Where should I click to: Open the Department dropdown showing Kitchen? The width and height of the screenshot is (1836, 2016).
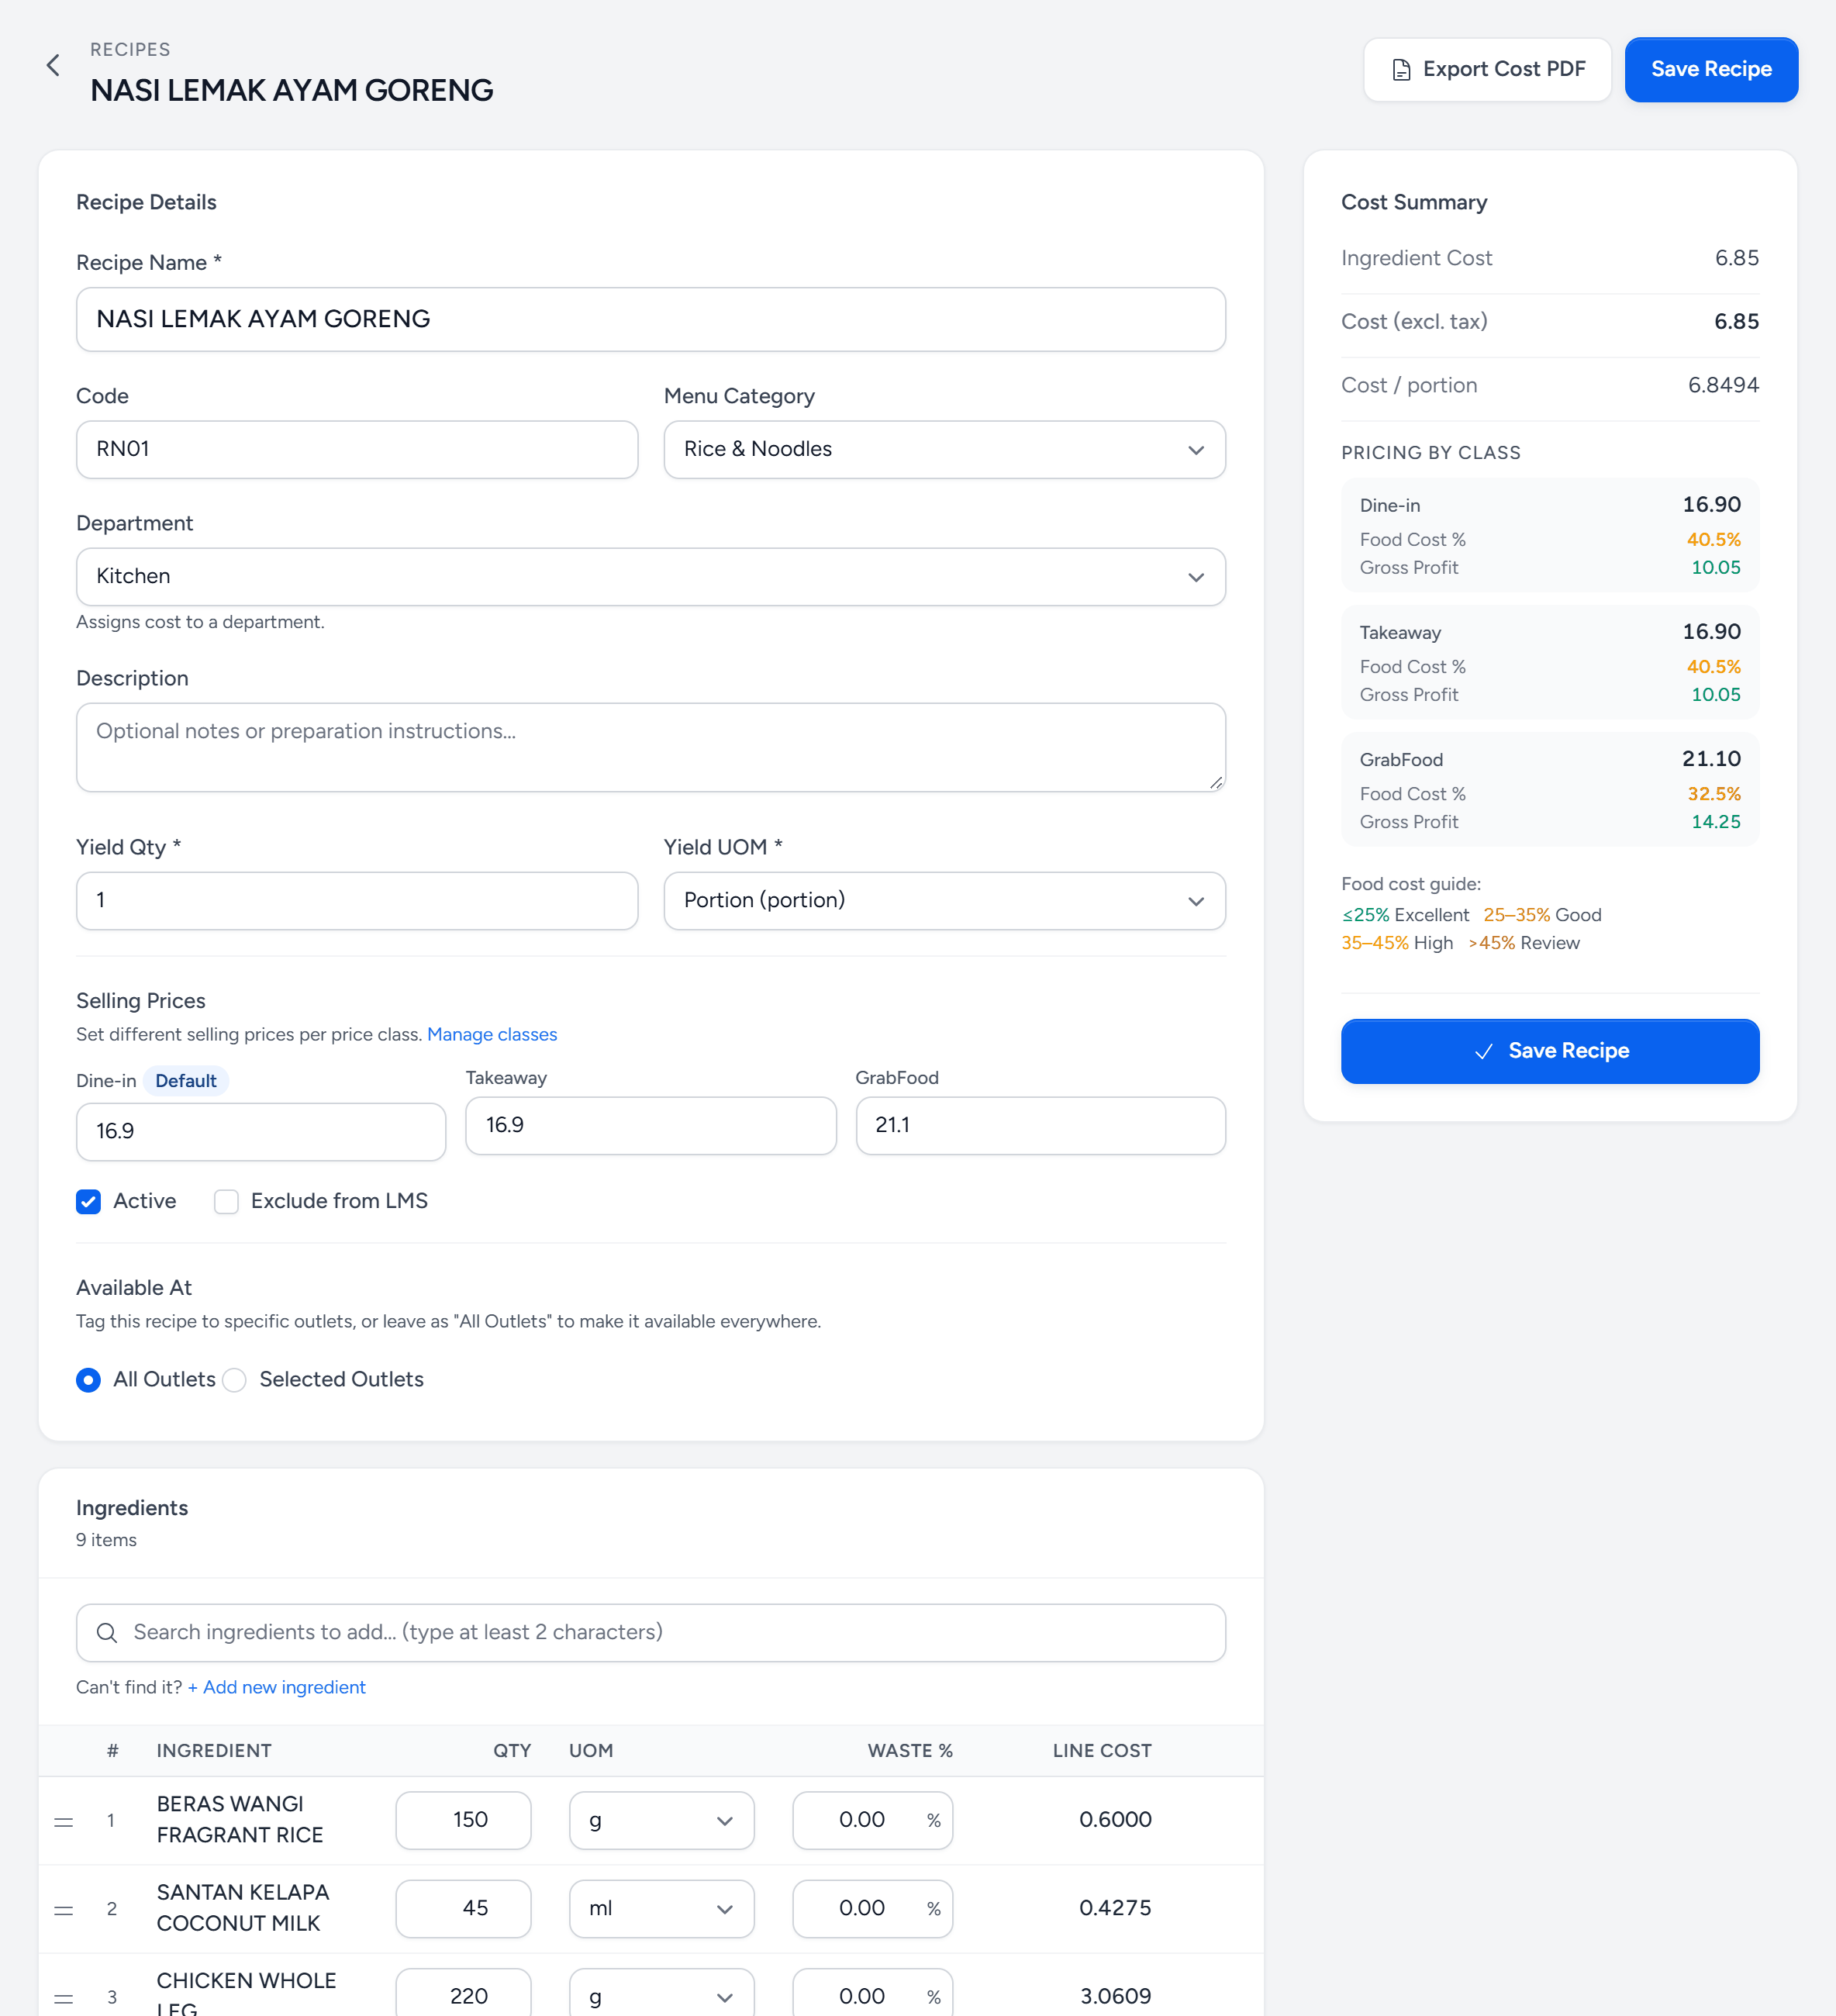point(651,577)
